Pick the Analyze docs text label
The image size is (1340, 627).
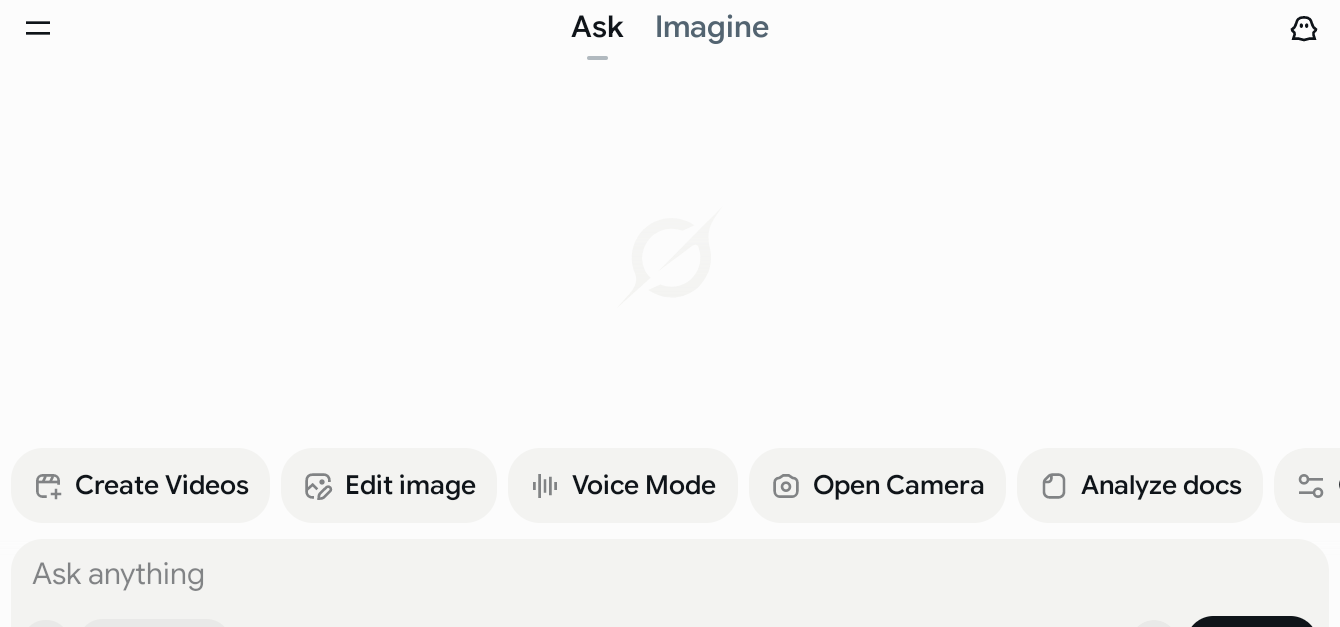tap(1161, 486)
